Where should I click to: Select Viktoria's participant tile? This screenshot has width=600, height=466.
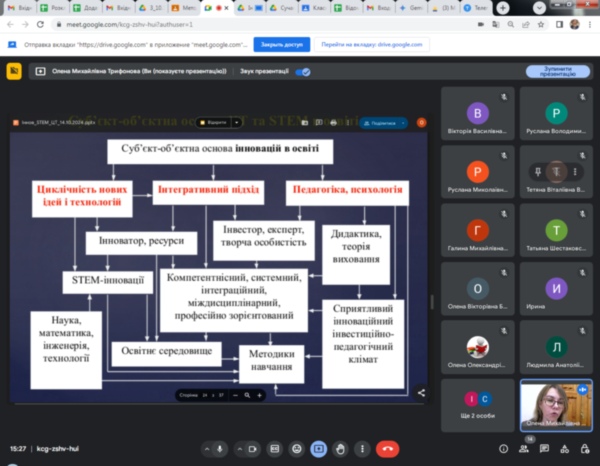(x=479, y=115)
